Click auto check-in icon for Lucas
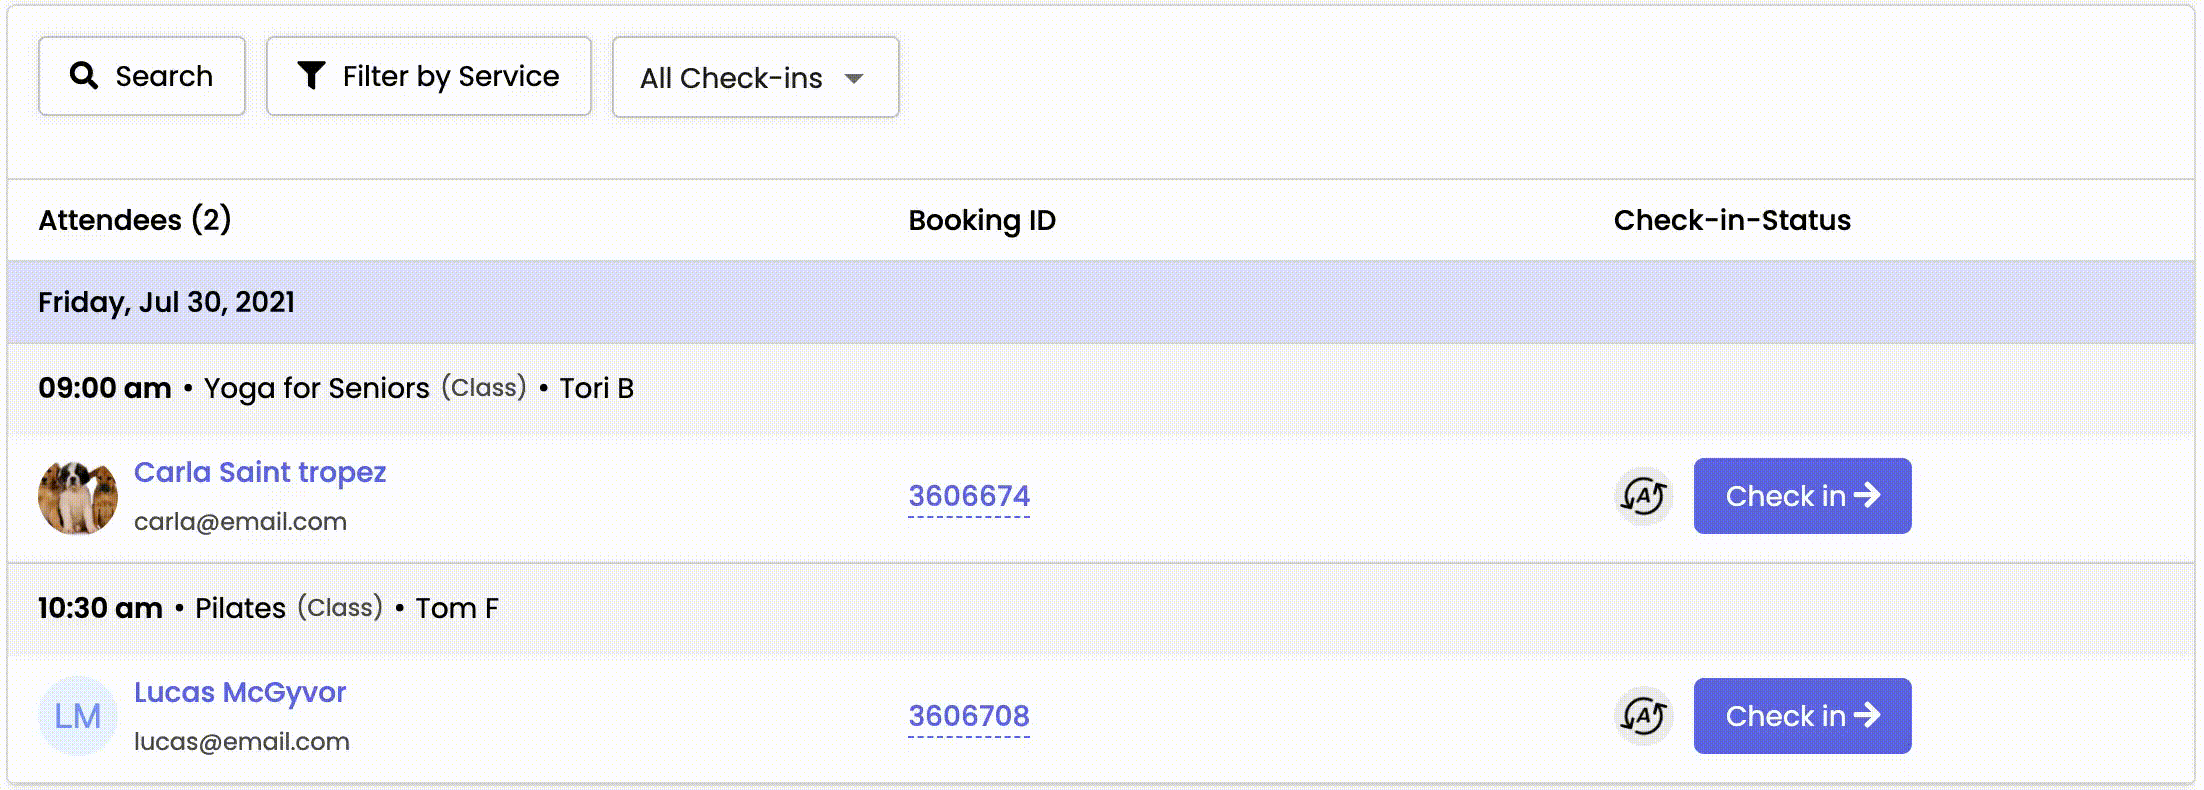This screenshot has height=790, width=2204. (x=1643, y=716)
